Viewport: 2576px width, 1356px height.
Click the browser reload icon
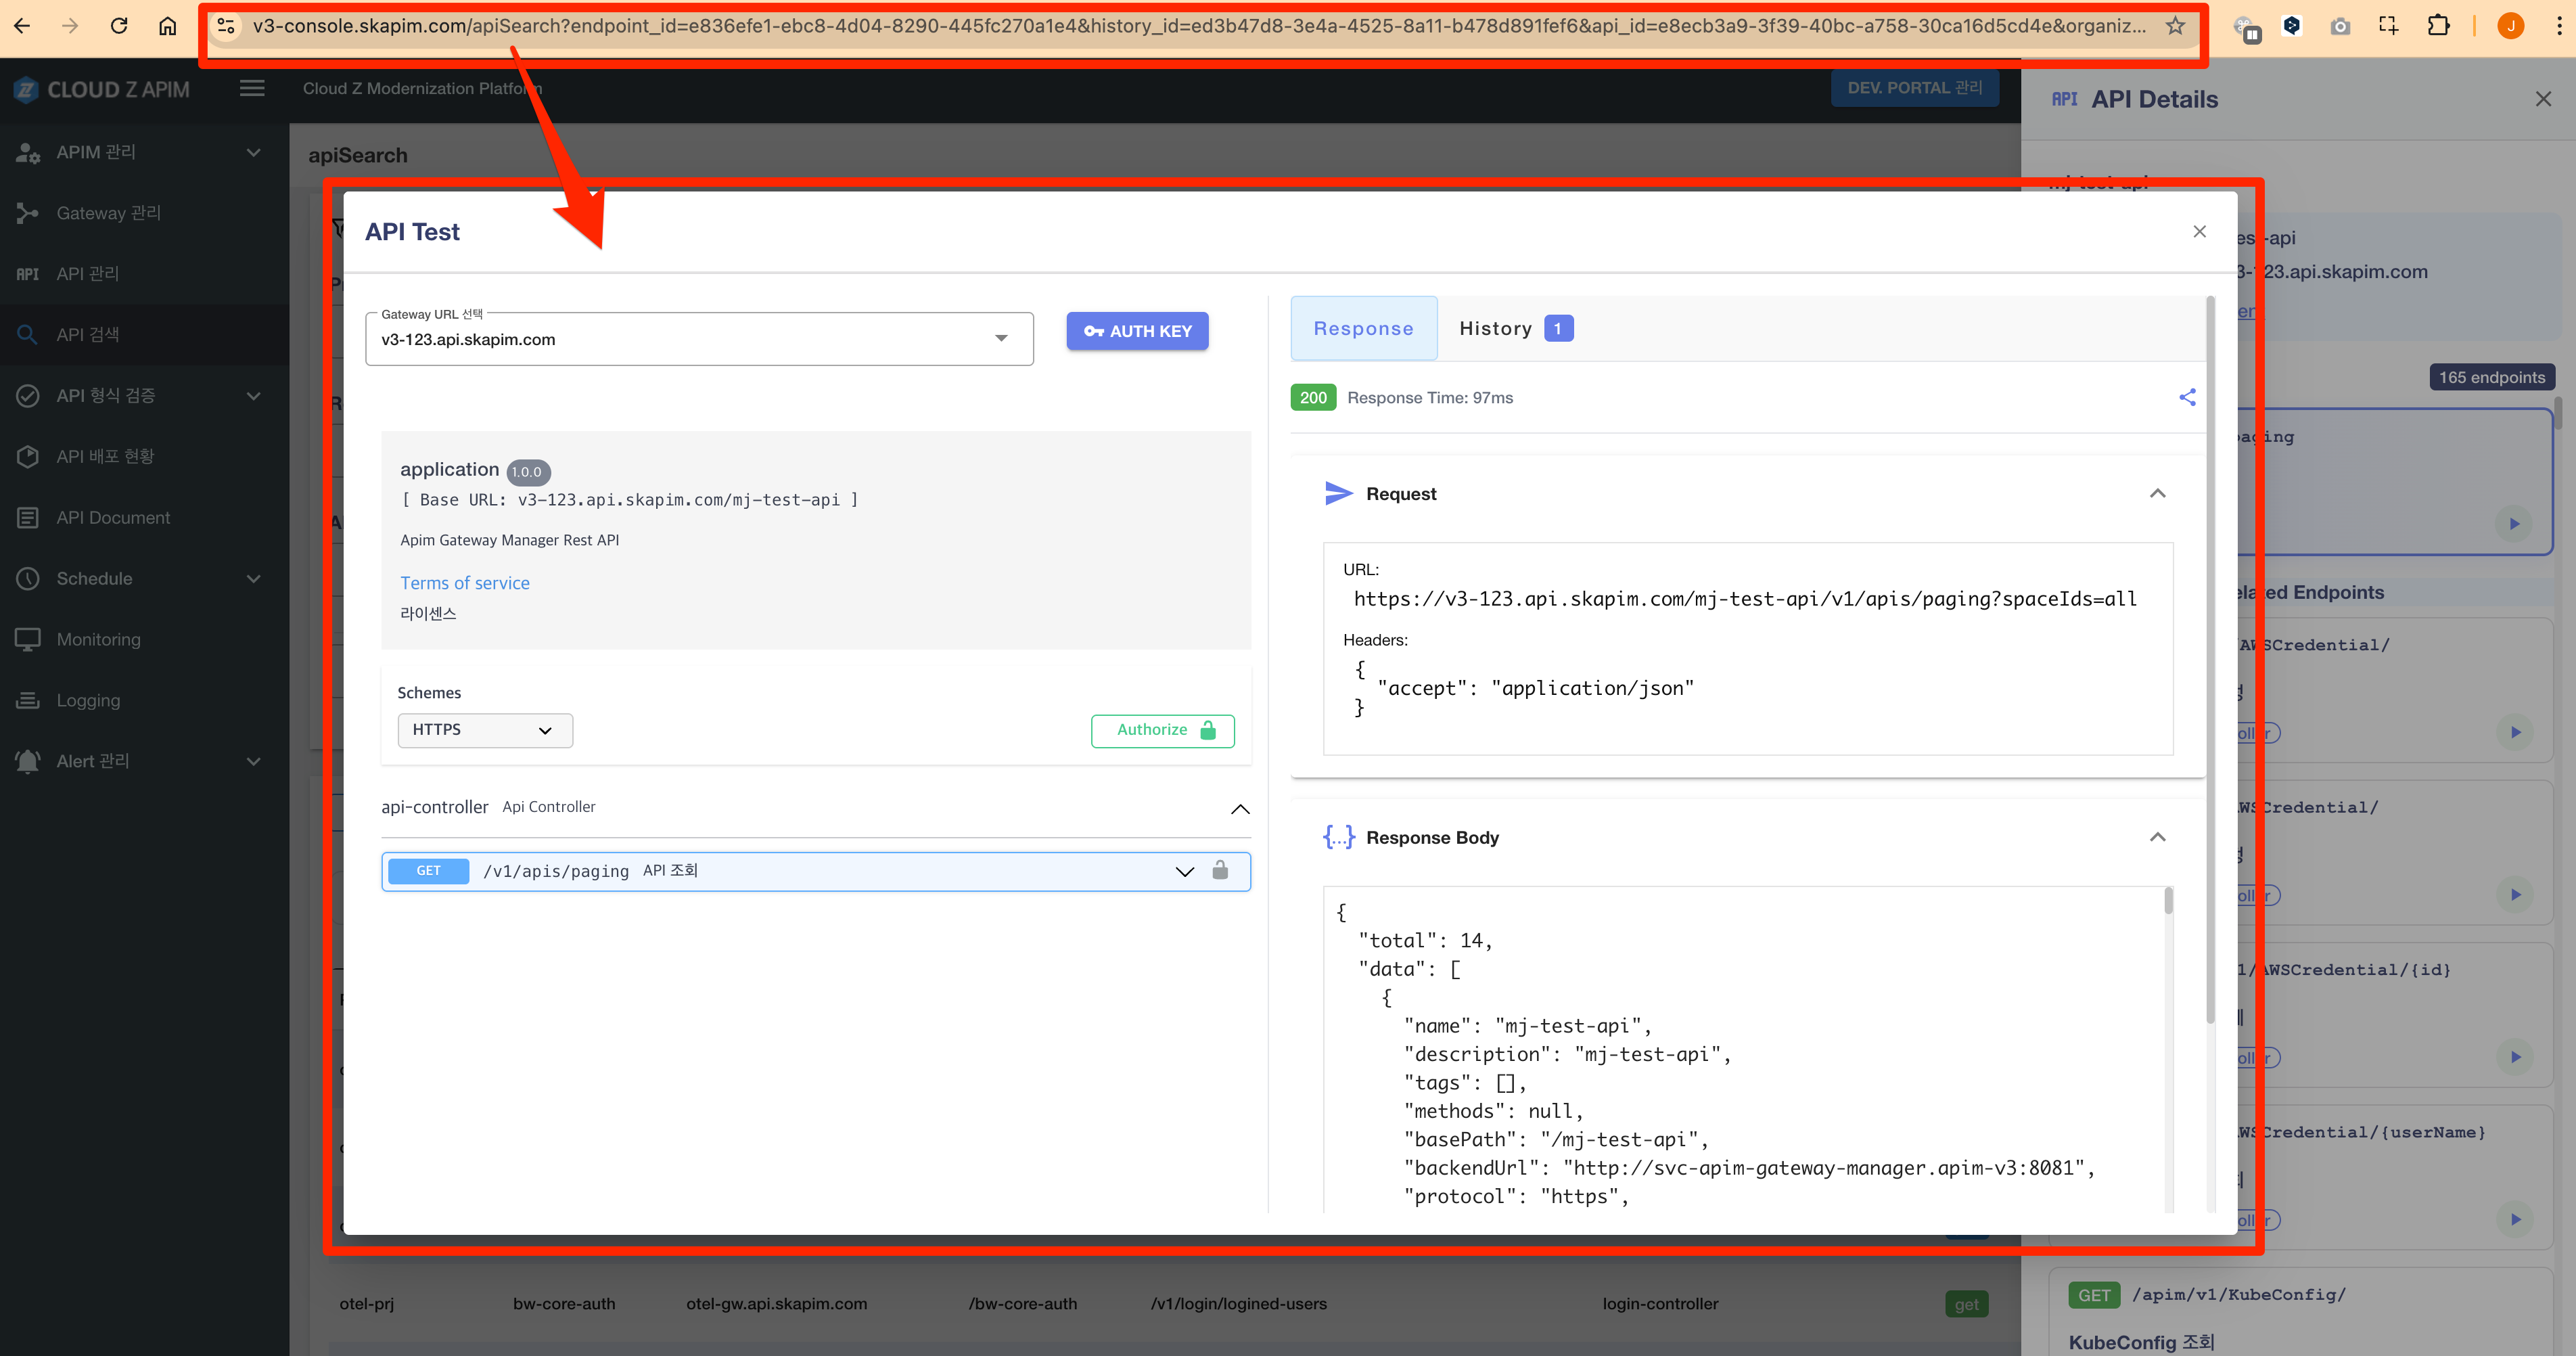[119, 26]
